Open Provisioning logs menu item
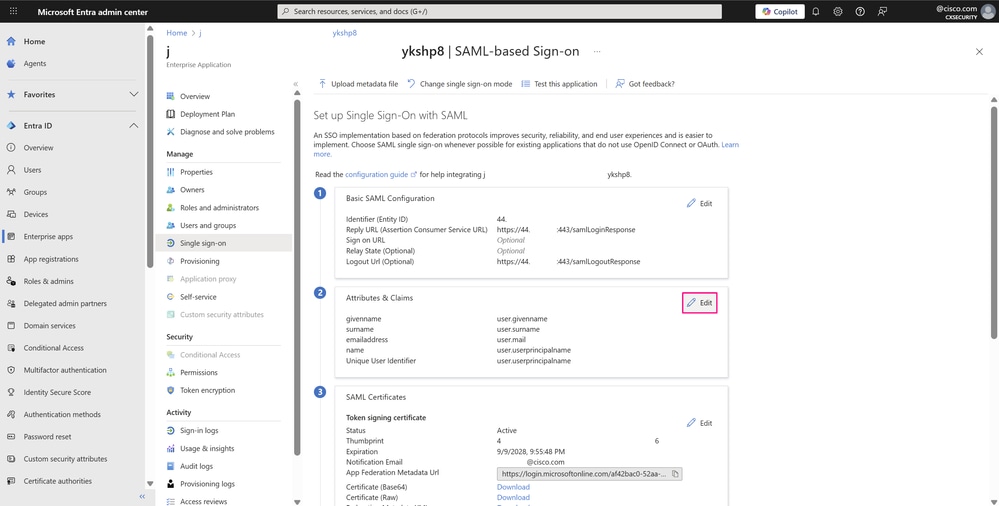The height and width of the screenshot is (506, 999). (207, 484)
